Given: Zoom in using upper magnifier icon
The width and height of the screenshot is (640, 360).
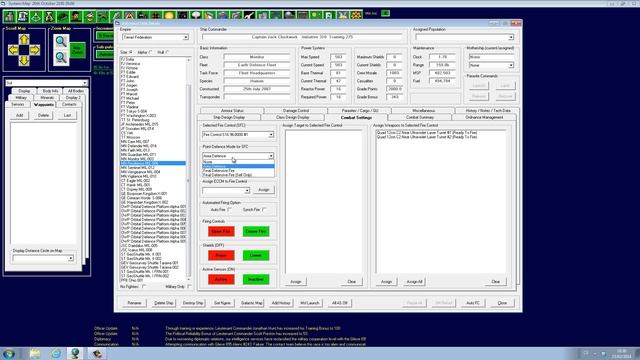Looking at the screenshot, I should [61, 41].
